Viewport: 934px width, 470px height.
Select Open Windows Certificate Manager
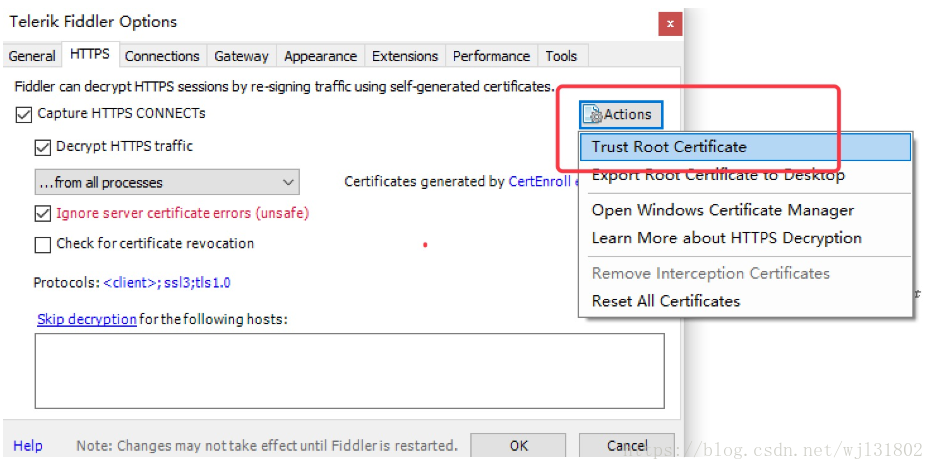[745, 210]
